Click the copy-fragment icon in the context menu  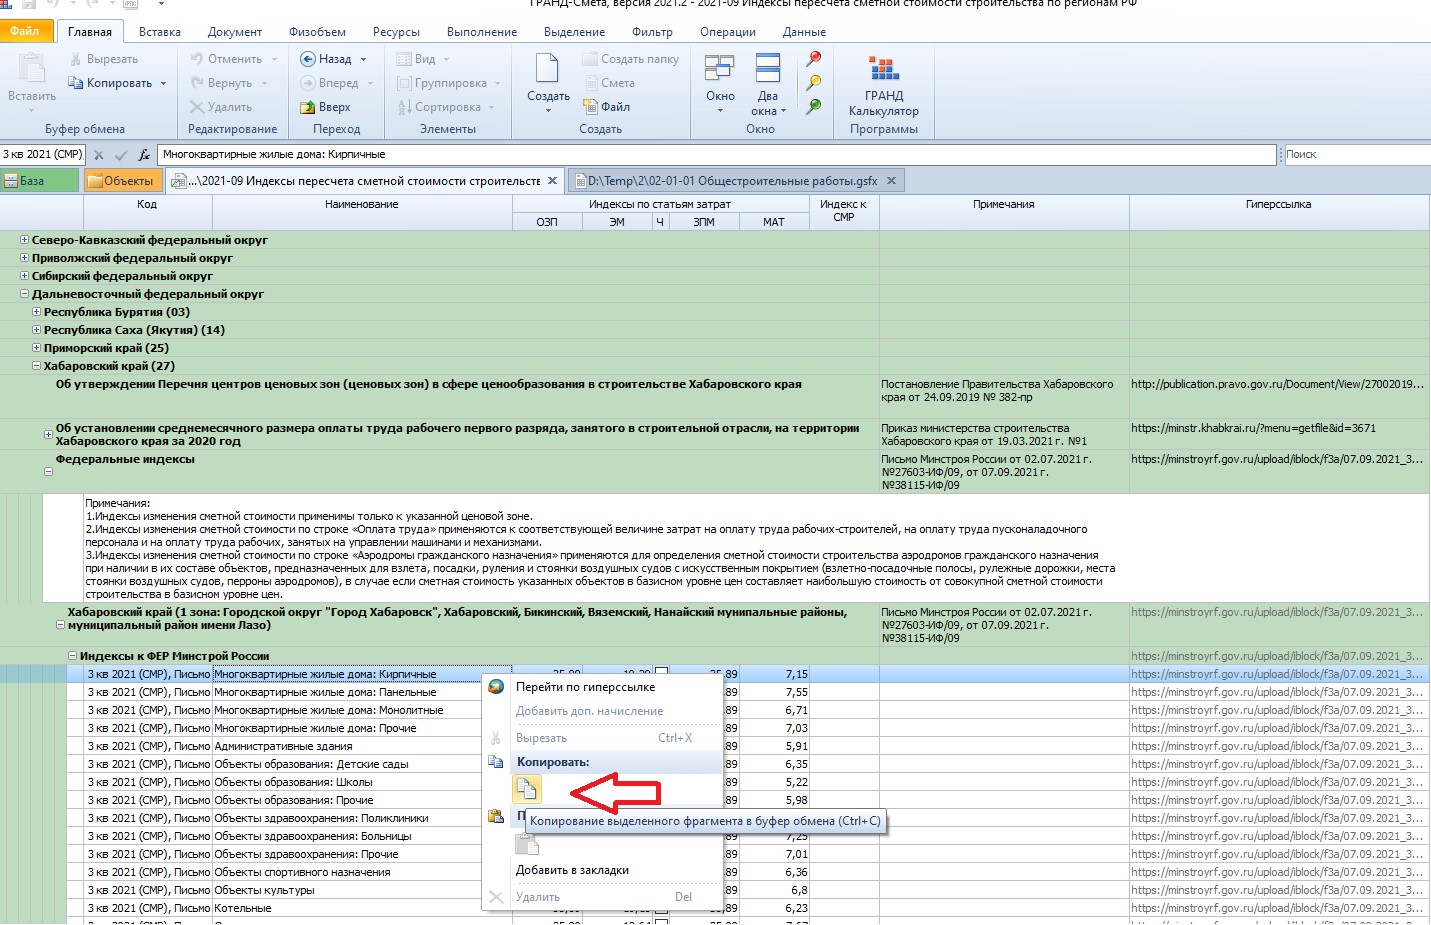[527, 790]
